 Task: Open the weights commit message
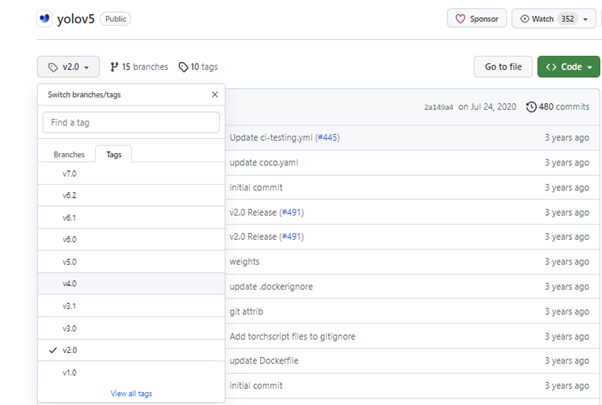(245, 262)
